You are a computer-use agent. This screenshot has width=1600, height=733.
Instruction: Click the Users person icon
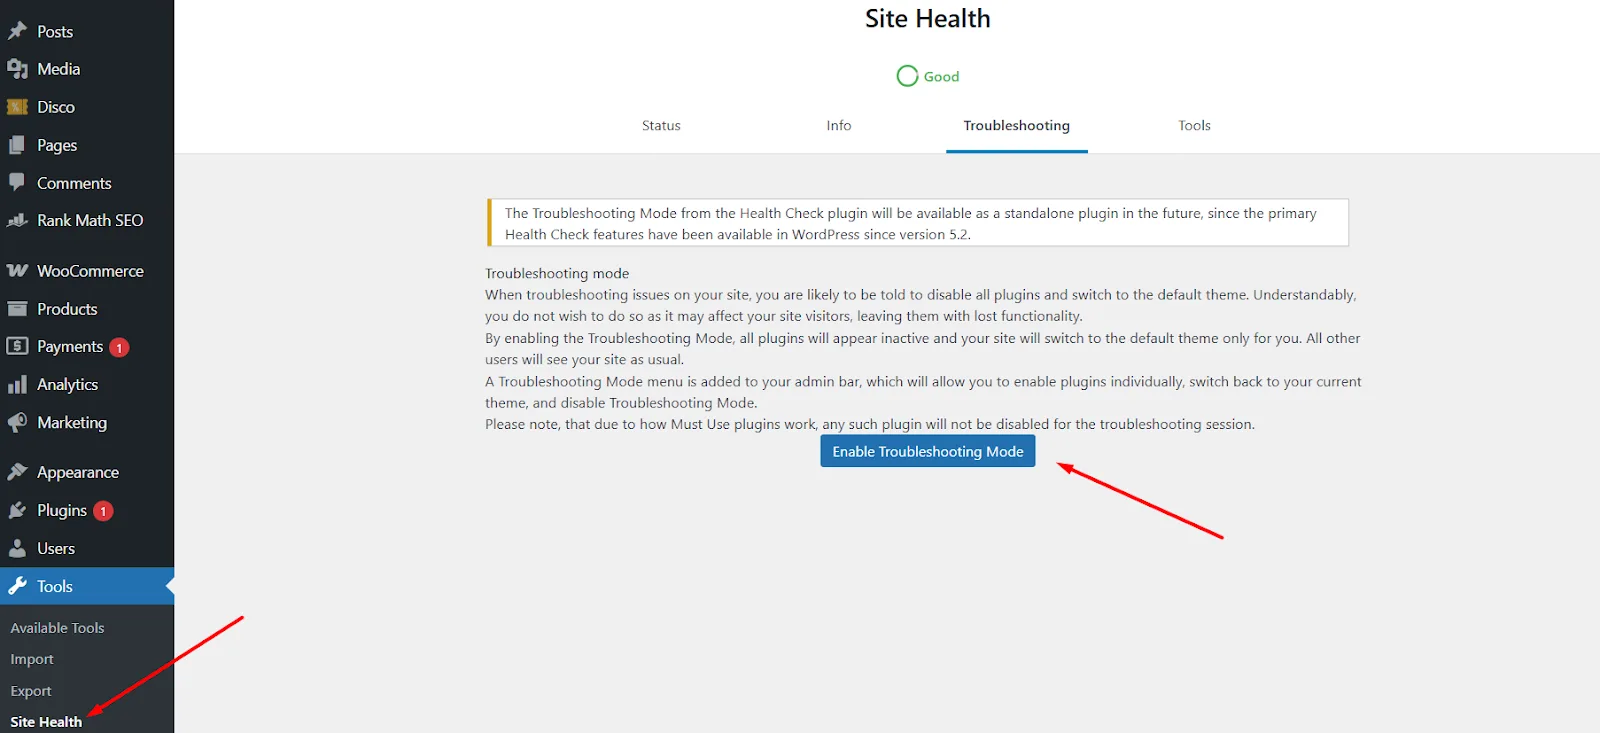tap(17, 548)
